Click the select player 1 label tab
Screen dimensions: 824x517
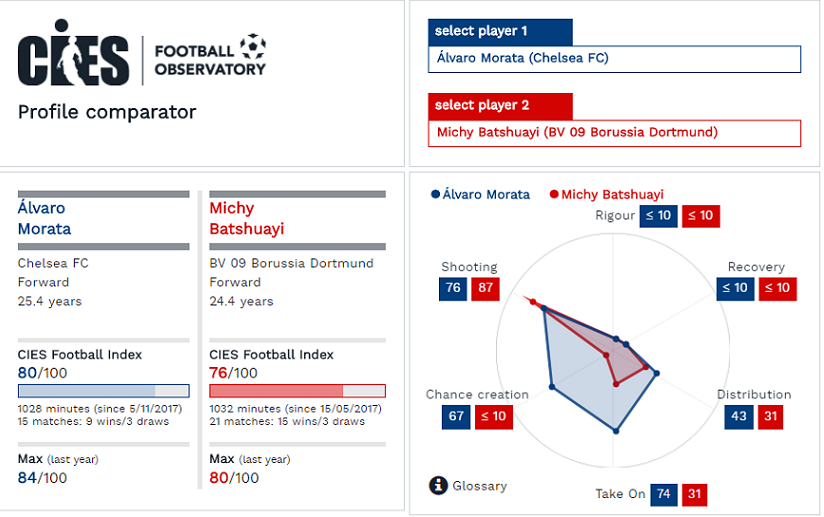tap(500, 32)
